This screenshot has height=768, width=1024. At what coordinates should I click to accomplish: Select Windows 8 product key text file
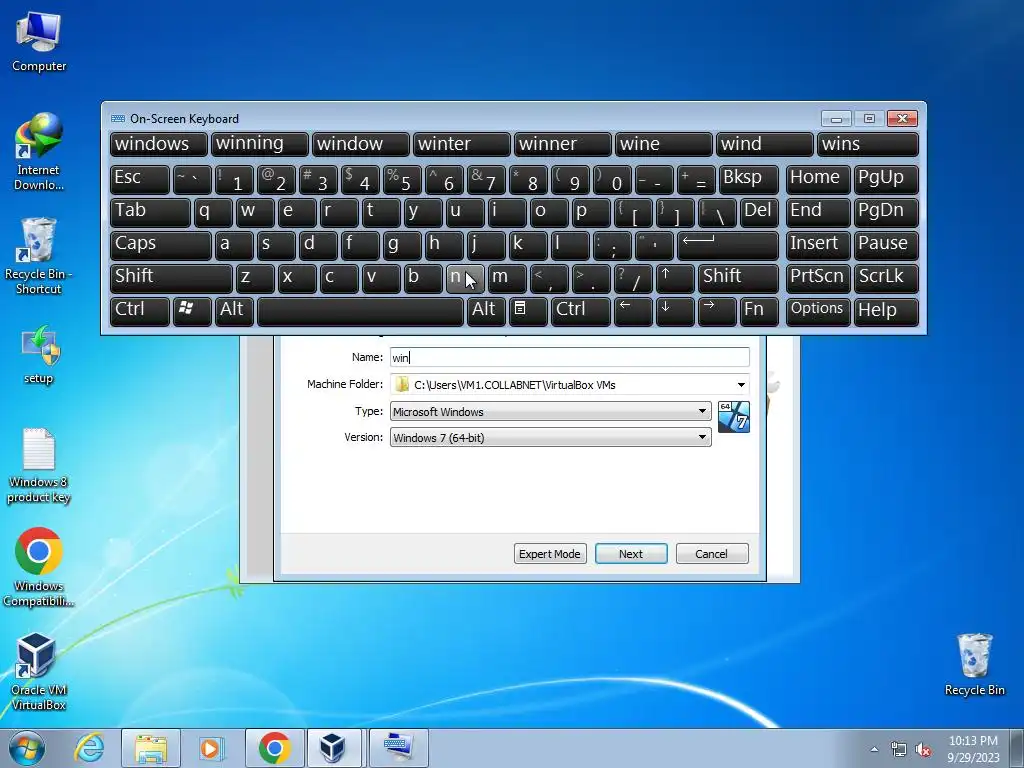pos(39,465)
